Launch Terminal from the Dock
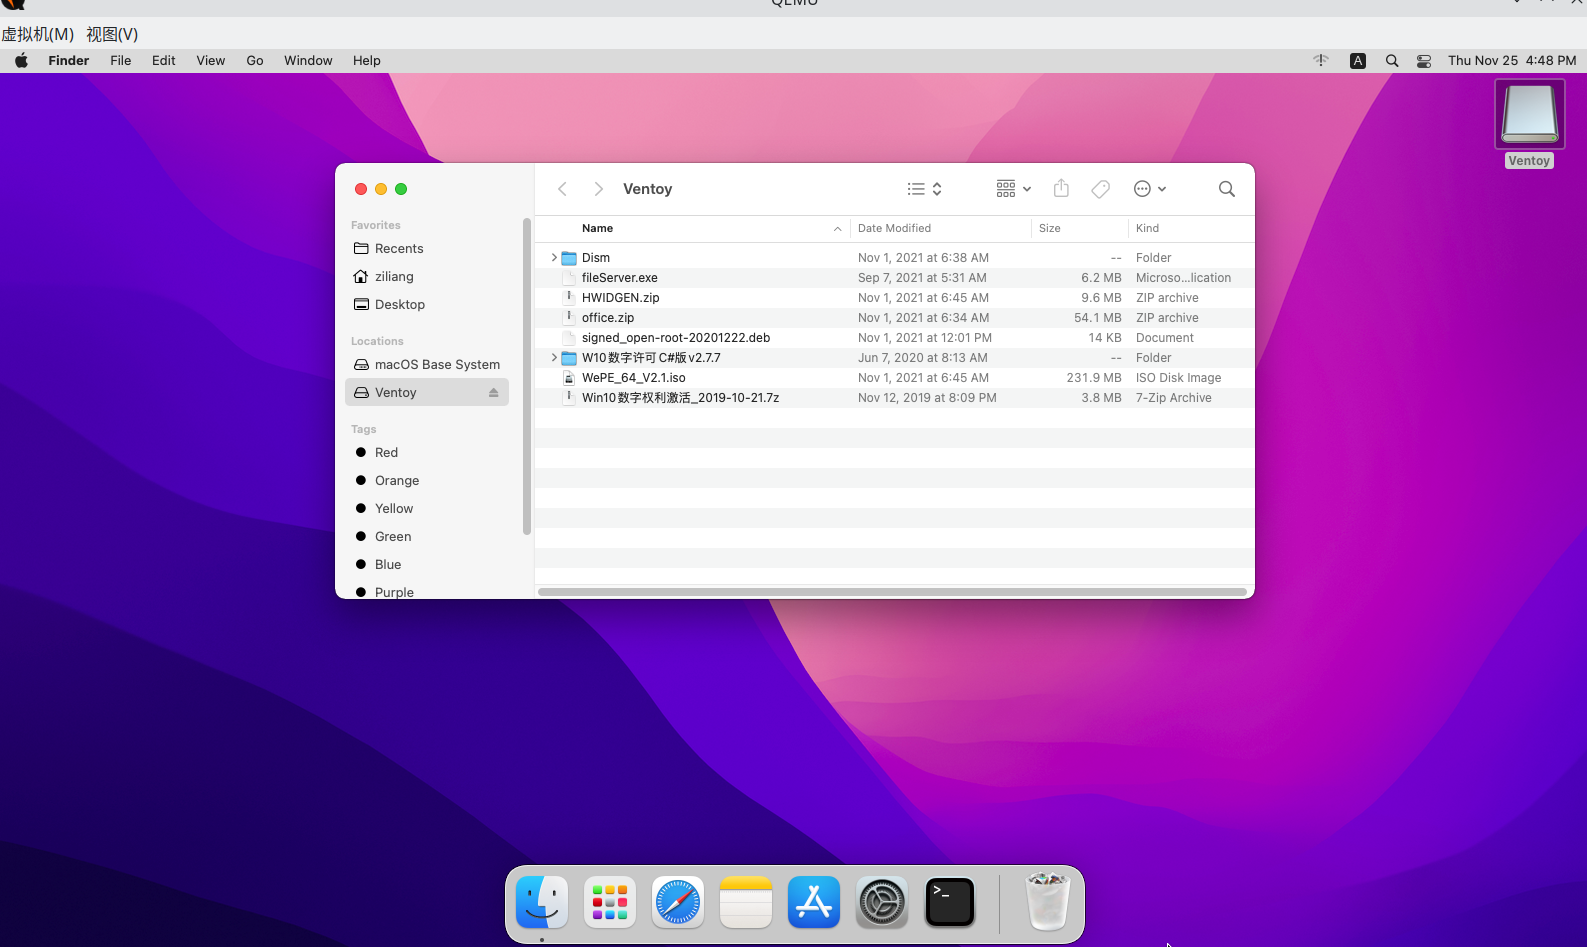This screenshot has height=947, width=1587. tap(950, 902)
